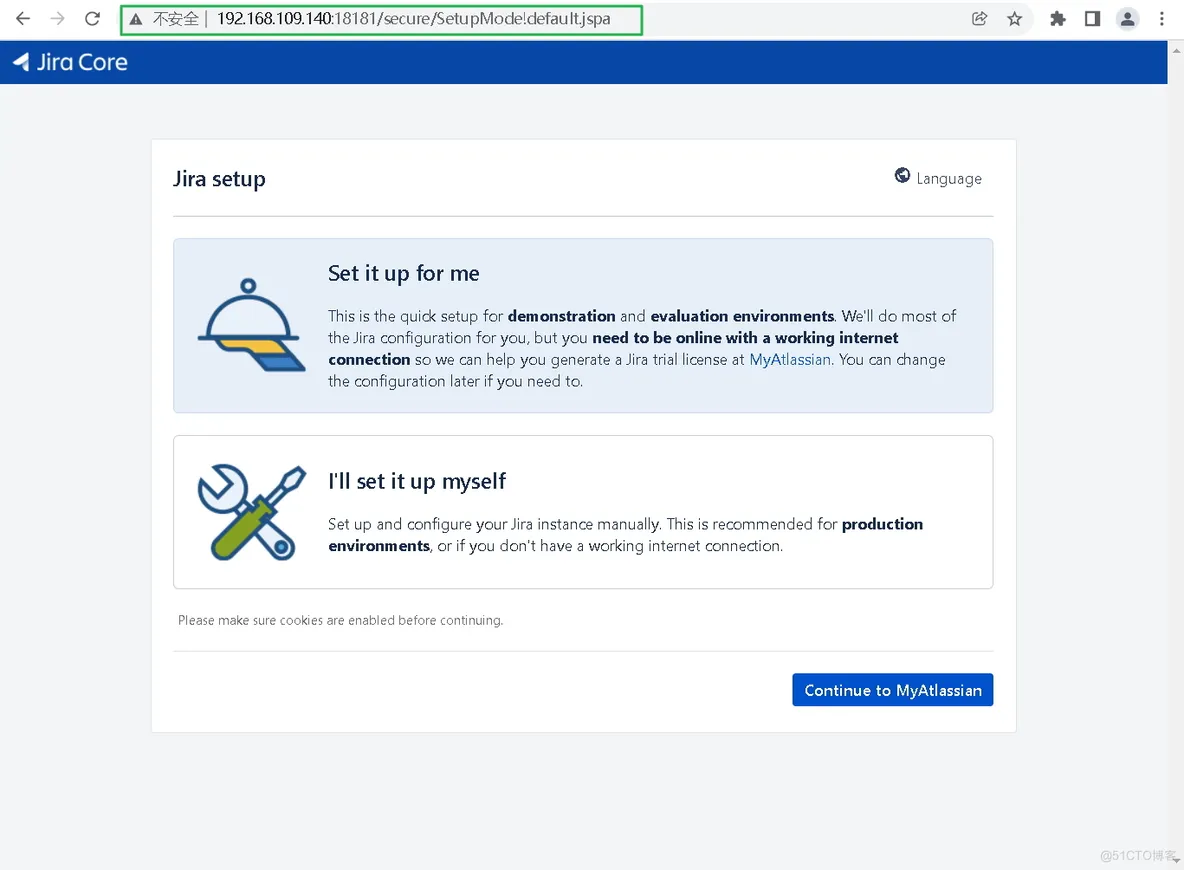Go back using the browser back arrow

tap(23, 19)
